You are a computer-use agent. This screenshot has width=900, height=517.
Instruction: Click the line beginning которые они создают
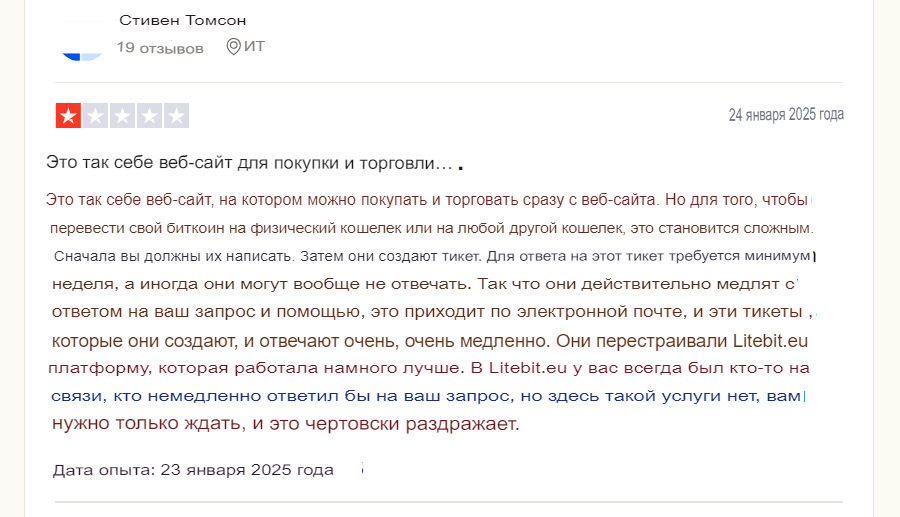coord(429,341)
